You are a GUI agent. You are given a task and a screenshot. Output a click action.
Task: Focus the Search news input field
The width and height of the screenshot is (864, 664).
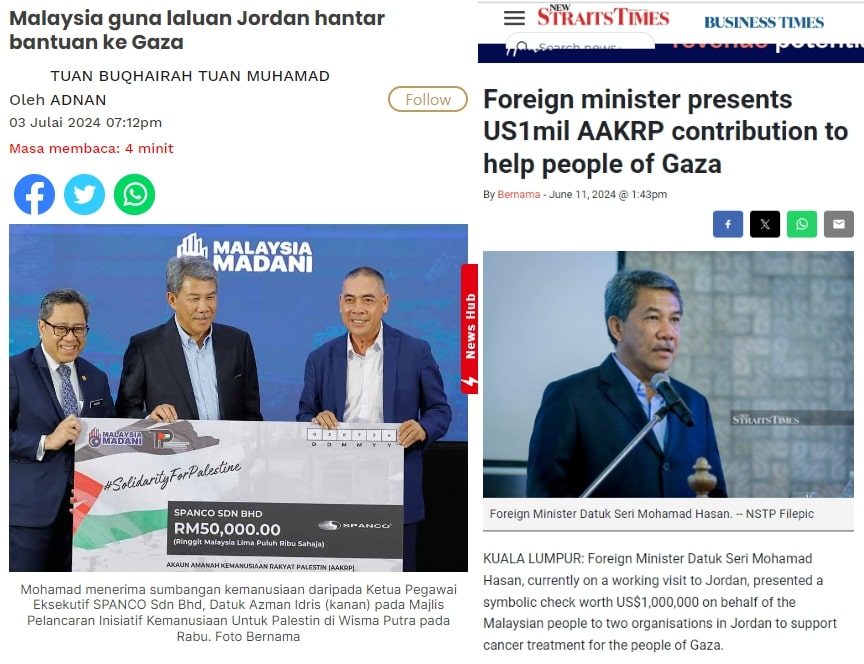tap(580, 44)
